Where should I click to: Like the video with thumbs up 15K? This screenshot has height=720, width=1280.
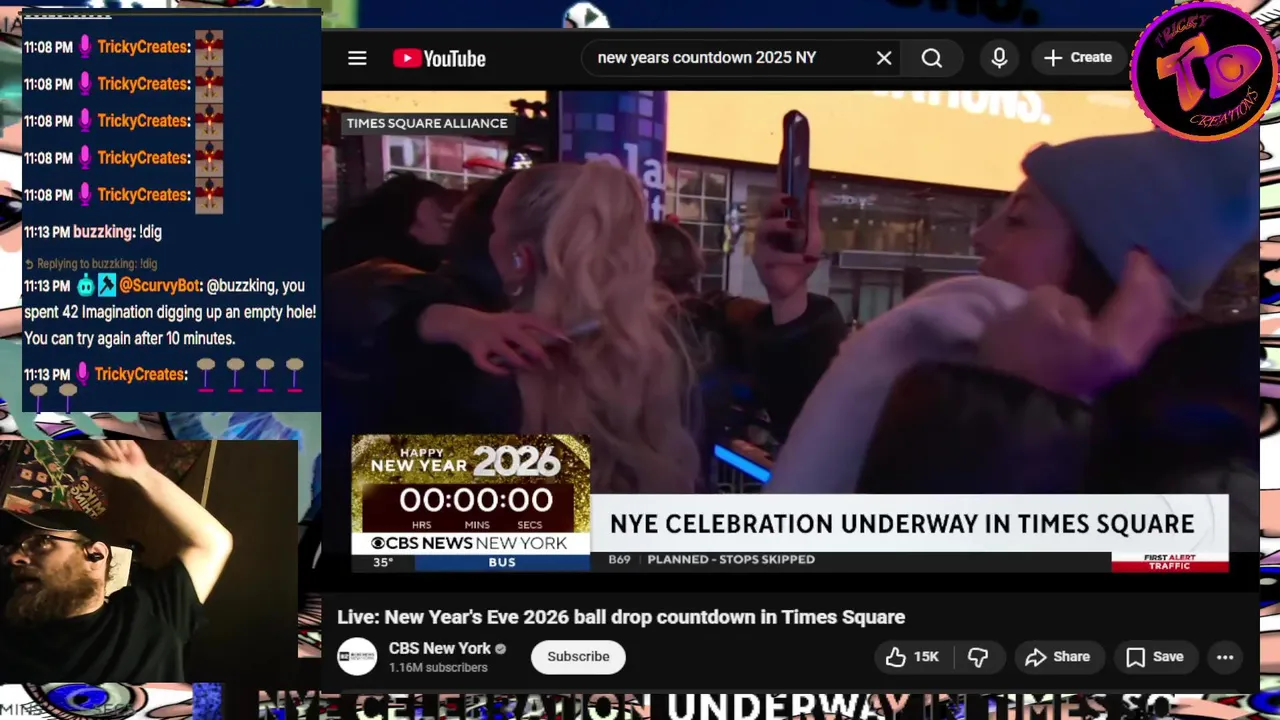pyautogui.click(x=912, y=657)
